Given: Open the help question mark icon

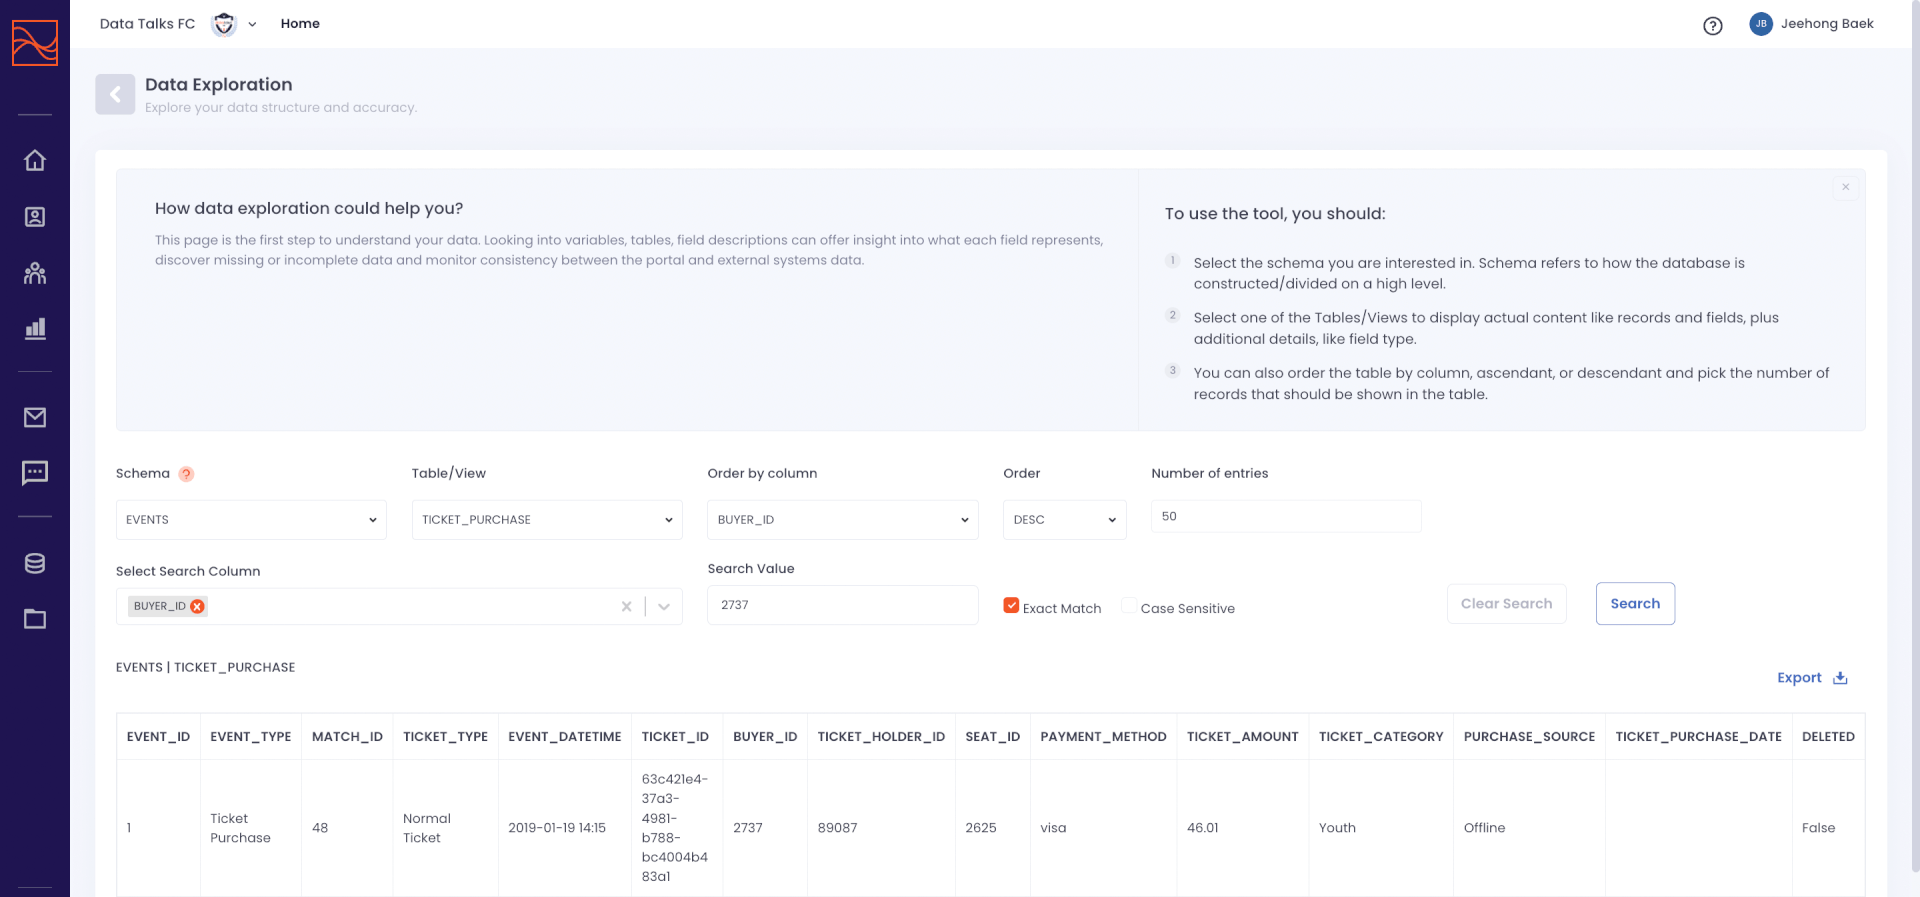Looking at the screenshot, I should point(1713,26).
